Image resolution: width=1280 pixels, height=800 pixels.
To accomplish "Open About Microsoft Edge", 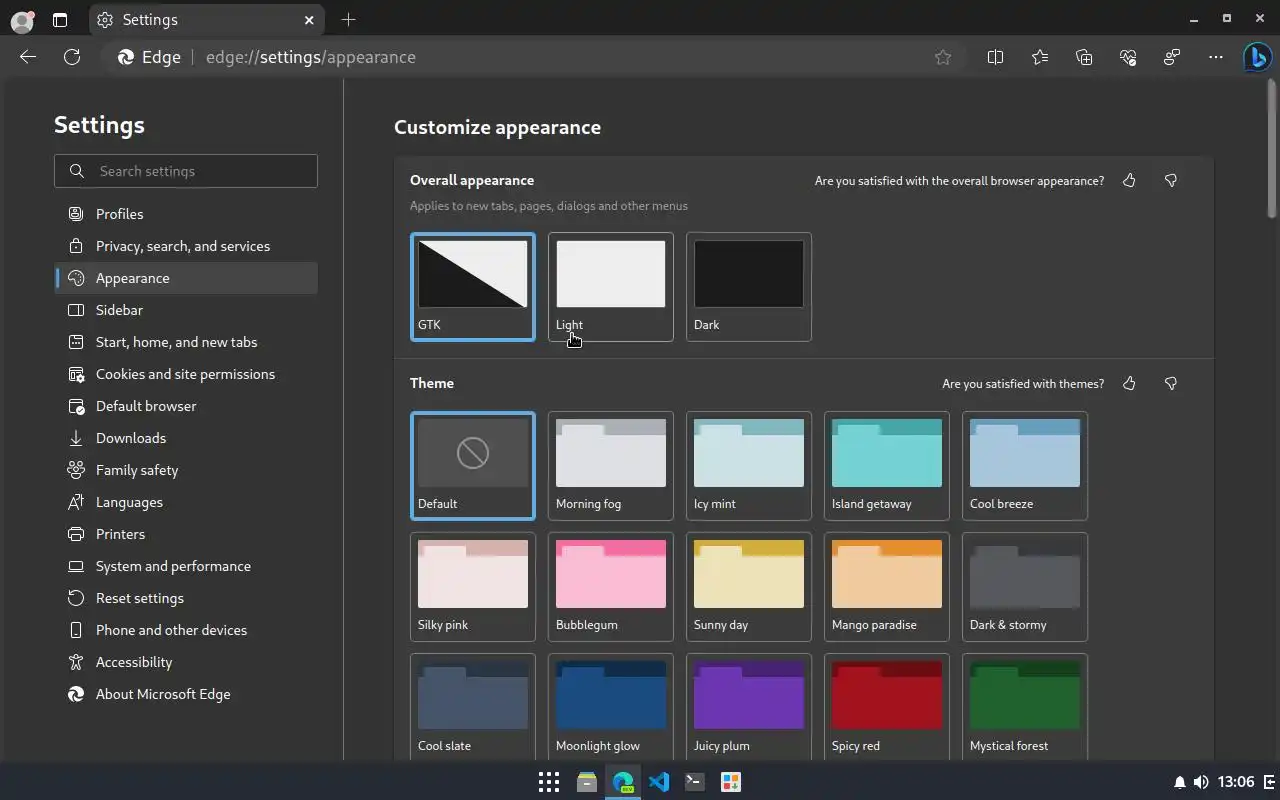I will pyautogui.click(x=186, y=694).
